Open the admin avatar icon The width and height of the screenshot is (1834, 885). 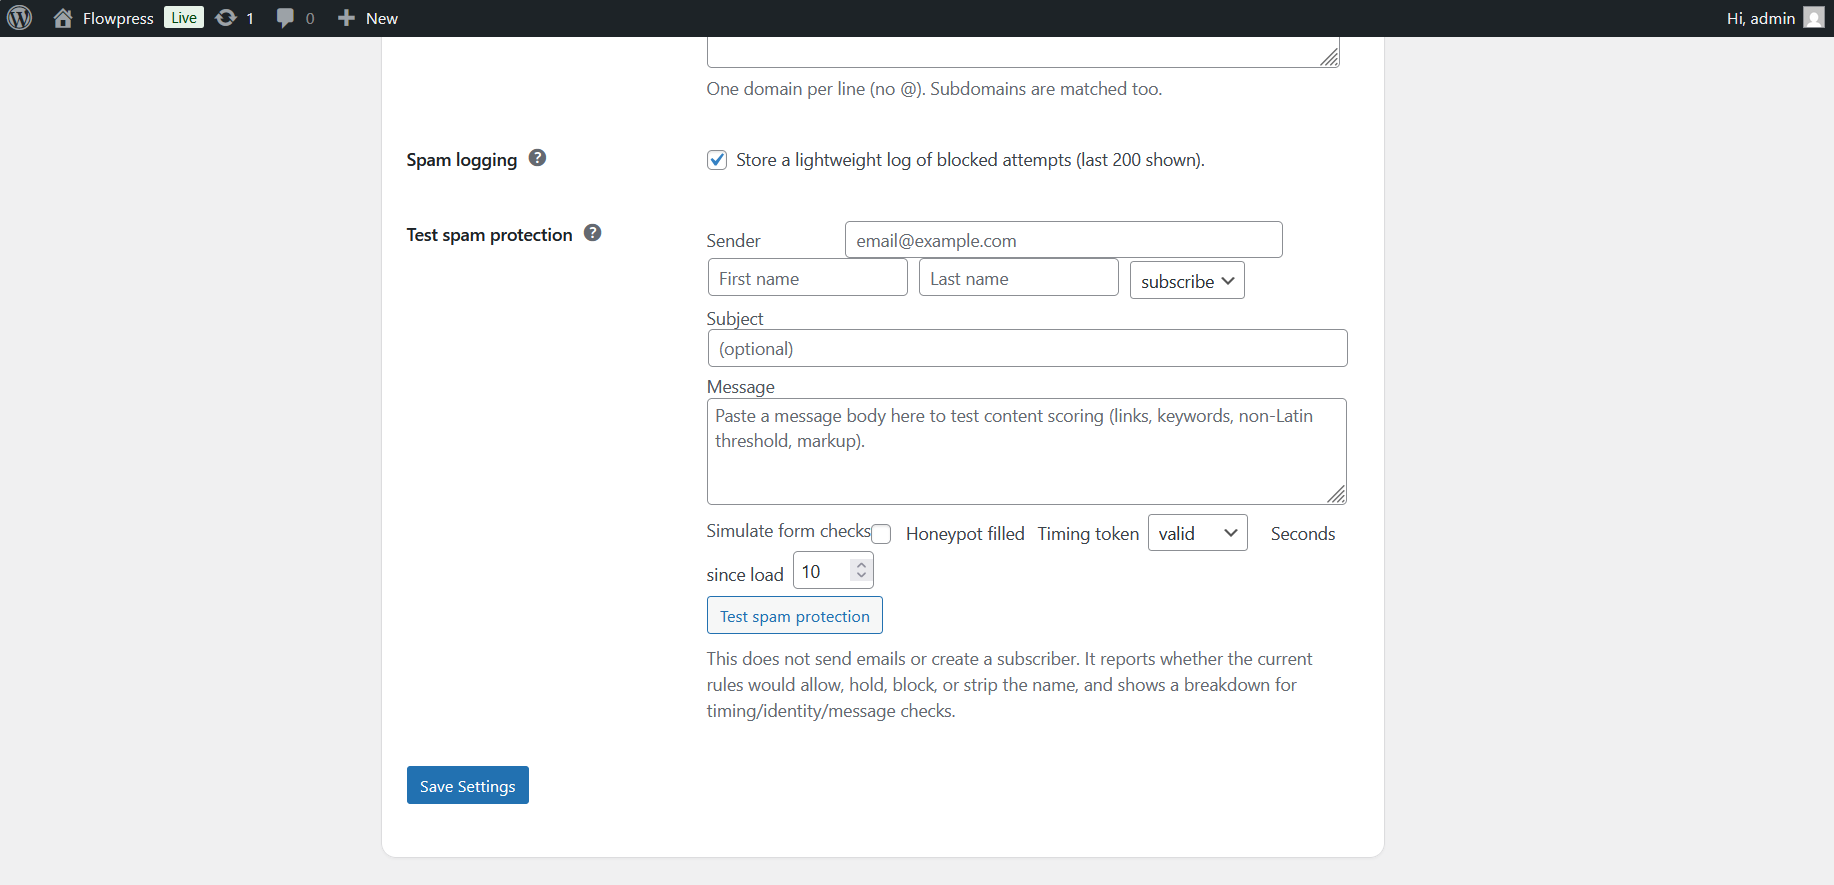pos(1814,18)
